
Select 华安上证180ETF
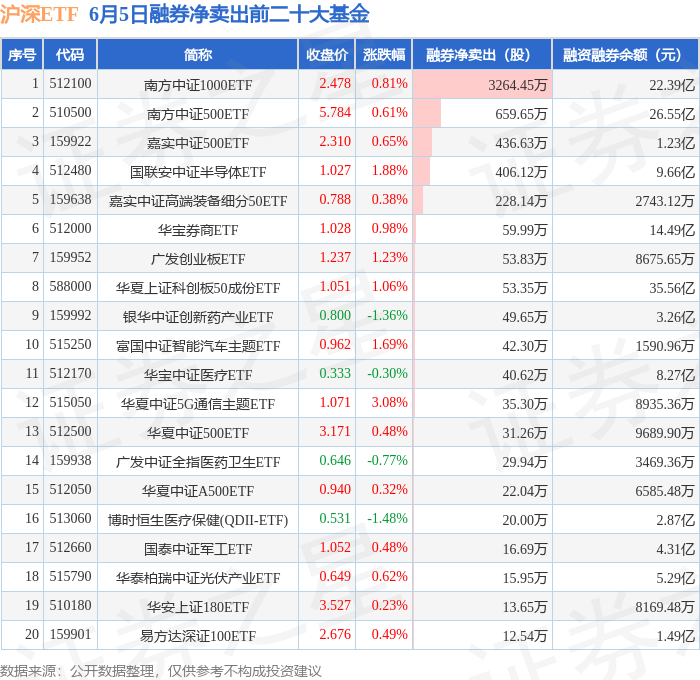[198, 607]
